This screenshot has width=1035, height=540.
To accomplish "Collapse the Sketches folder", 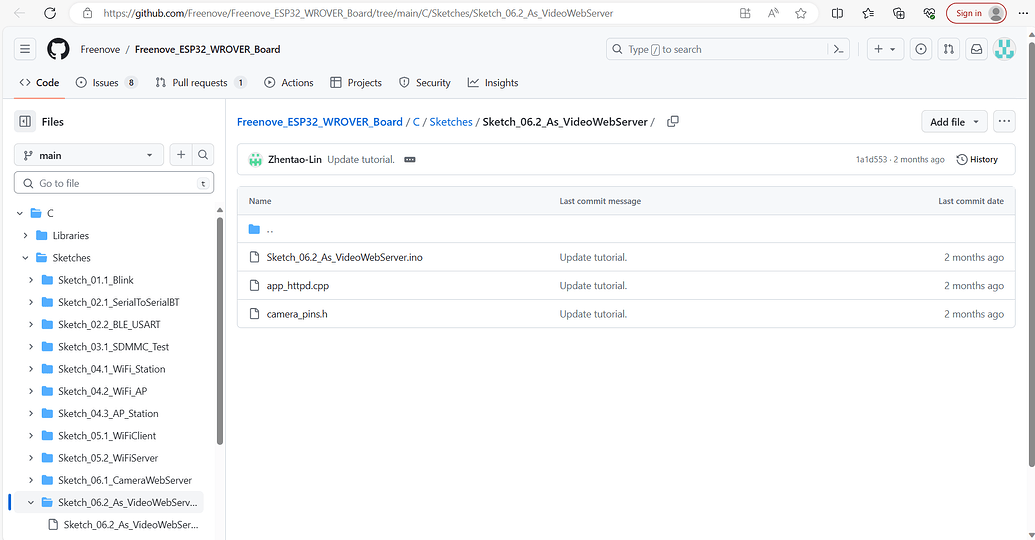I will coord(25,258).
